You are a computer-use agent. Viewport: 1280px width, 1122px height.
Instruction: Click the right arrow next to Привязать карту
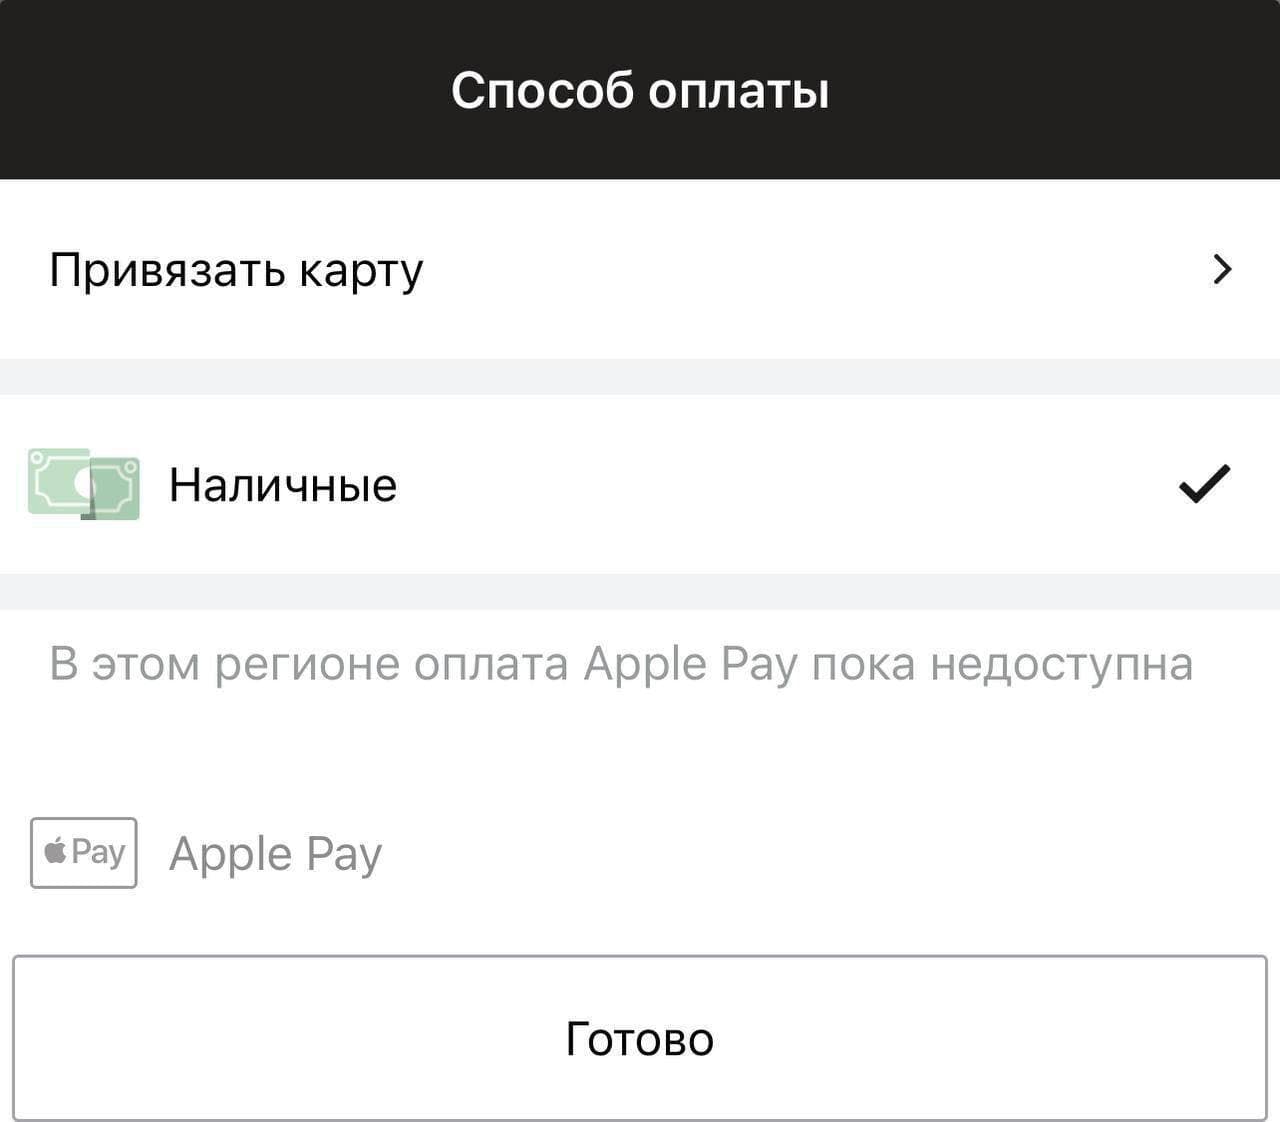(x=1222, y=268)
